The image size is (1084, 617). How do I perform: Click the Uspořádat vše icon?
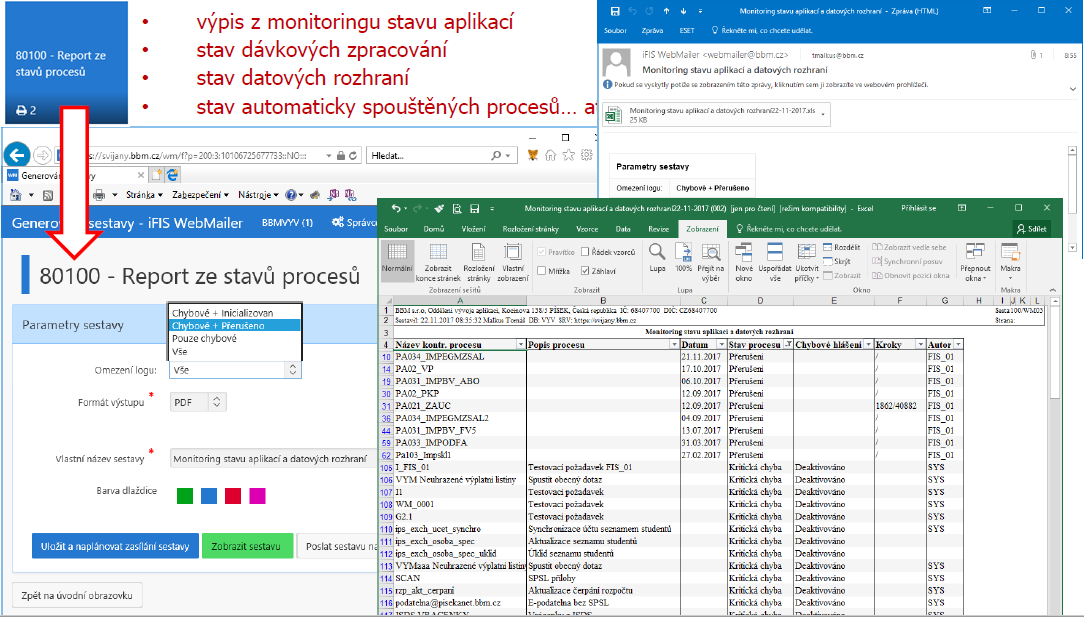pyautogui.click(x=775, y=261)
